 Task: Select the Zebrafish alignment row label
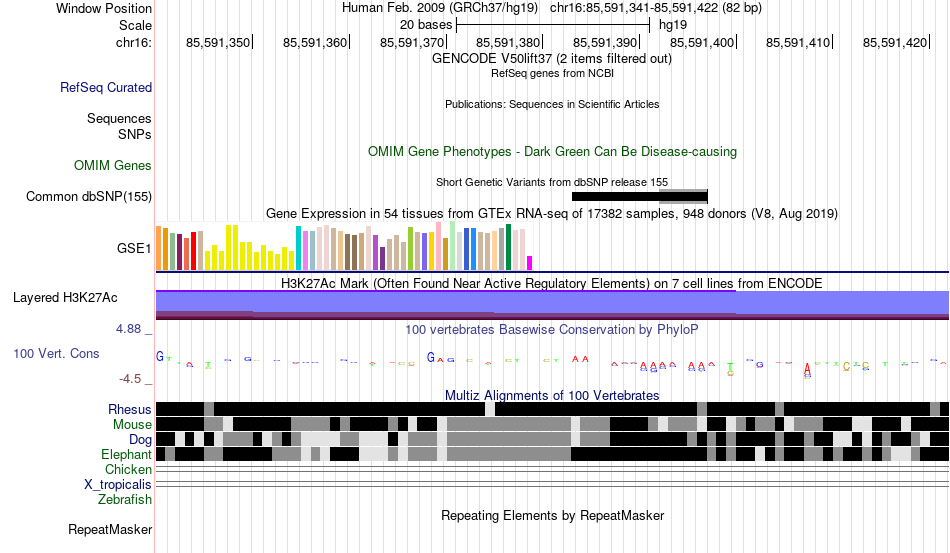[125, 500]
